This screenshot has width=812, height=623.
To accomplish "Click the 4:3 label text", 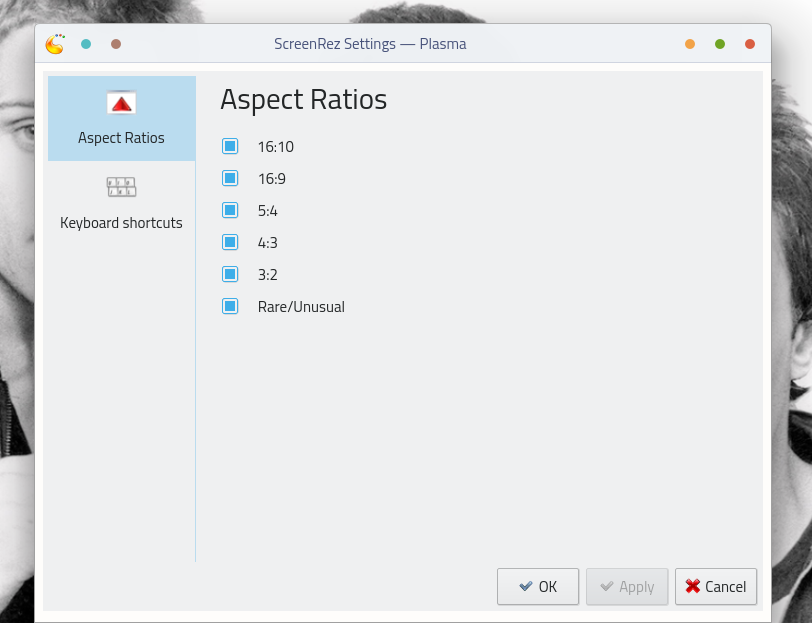I will (268, 243).
